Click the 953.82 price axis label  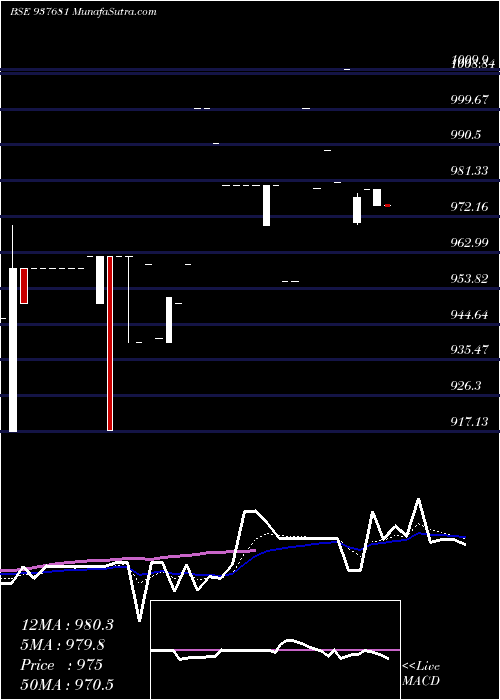click(469, 279)
